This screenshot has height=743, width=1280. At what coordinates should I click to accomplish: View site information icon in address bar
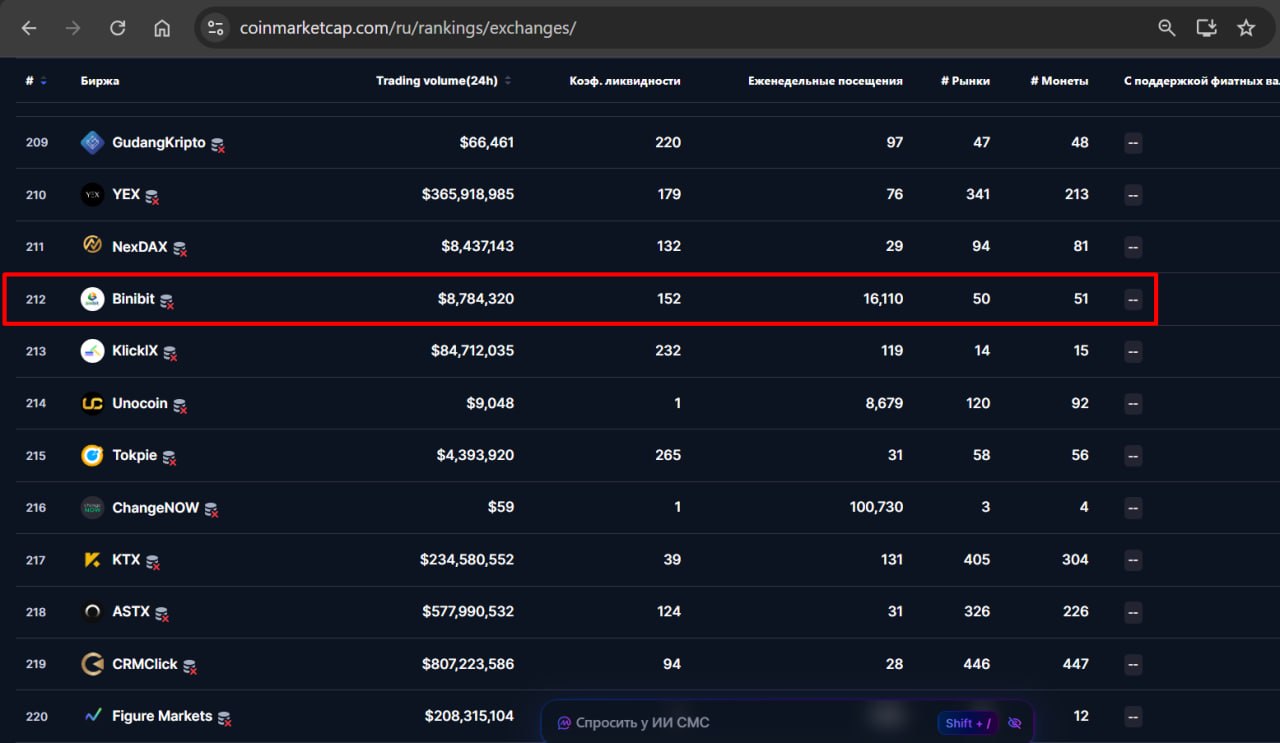point(215,28)
